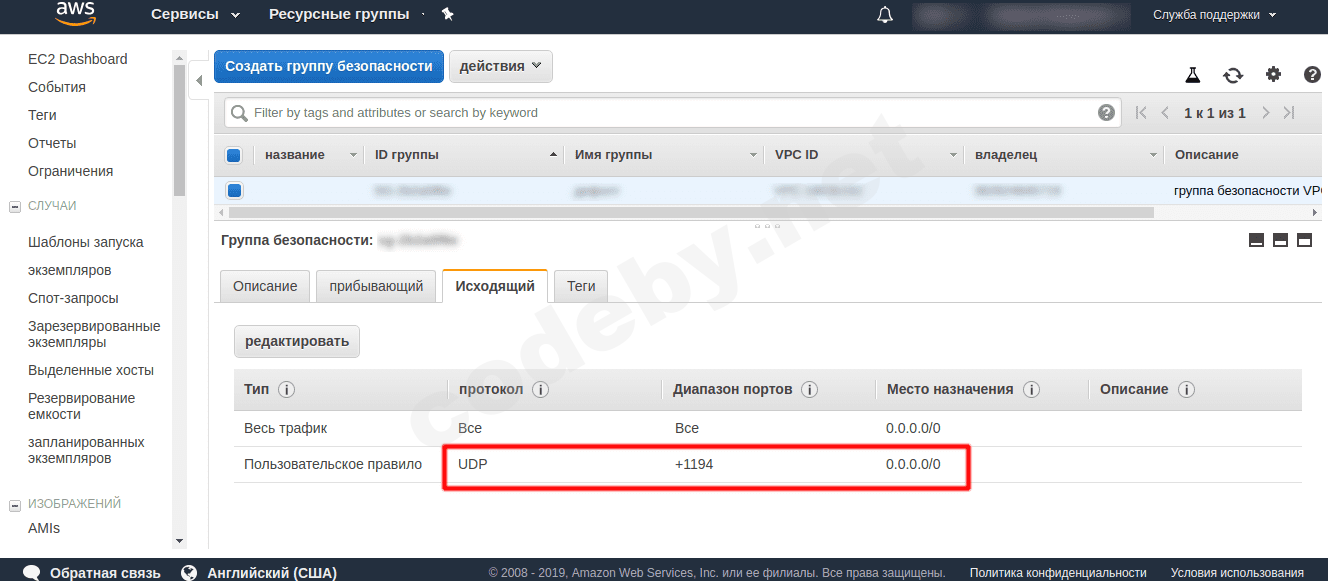Go to previous page of results
The width and height of the screenshot is (1328, 581).
coord(1165,113)
